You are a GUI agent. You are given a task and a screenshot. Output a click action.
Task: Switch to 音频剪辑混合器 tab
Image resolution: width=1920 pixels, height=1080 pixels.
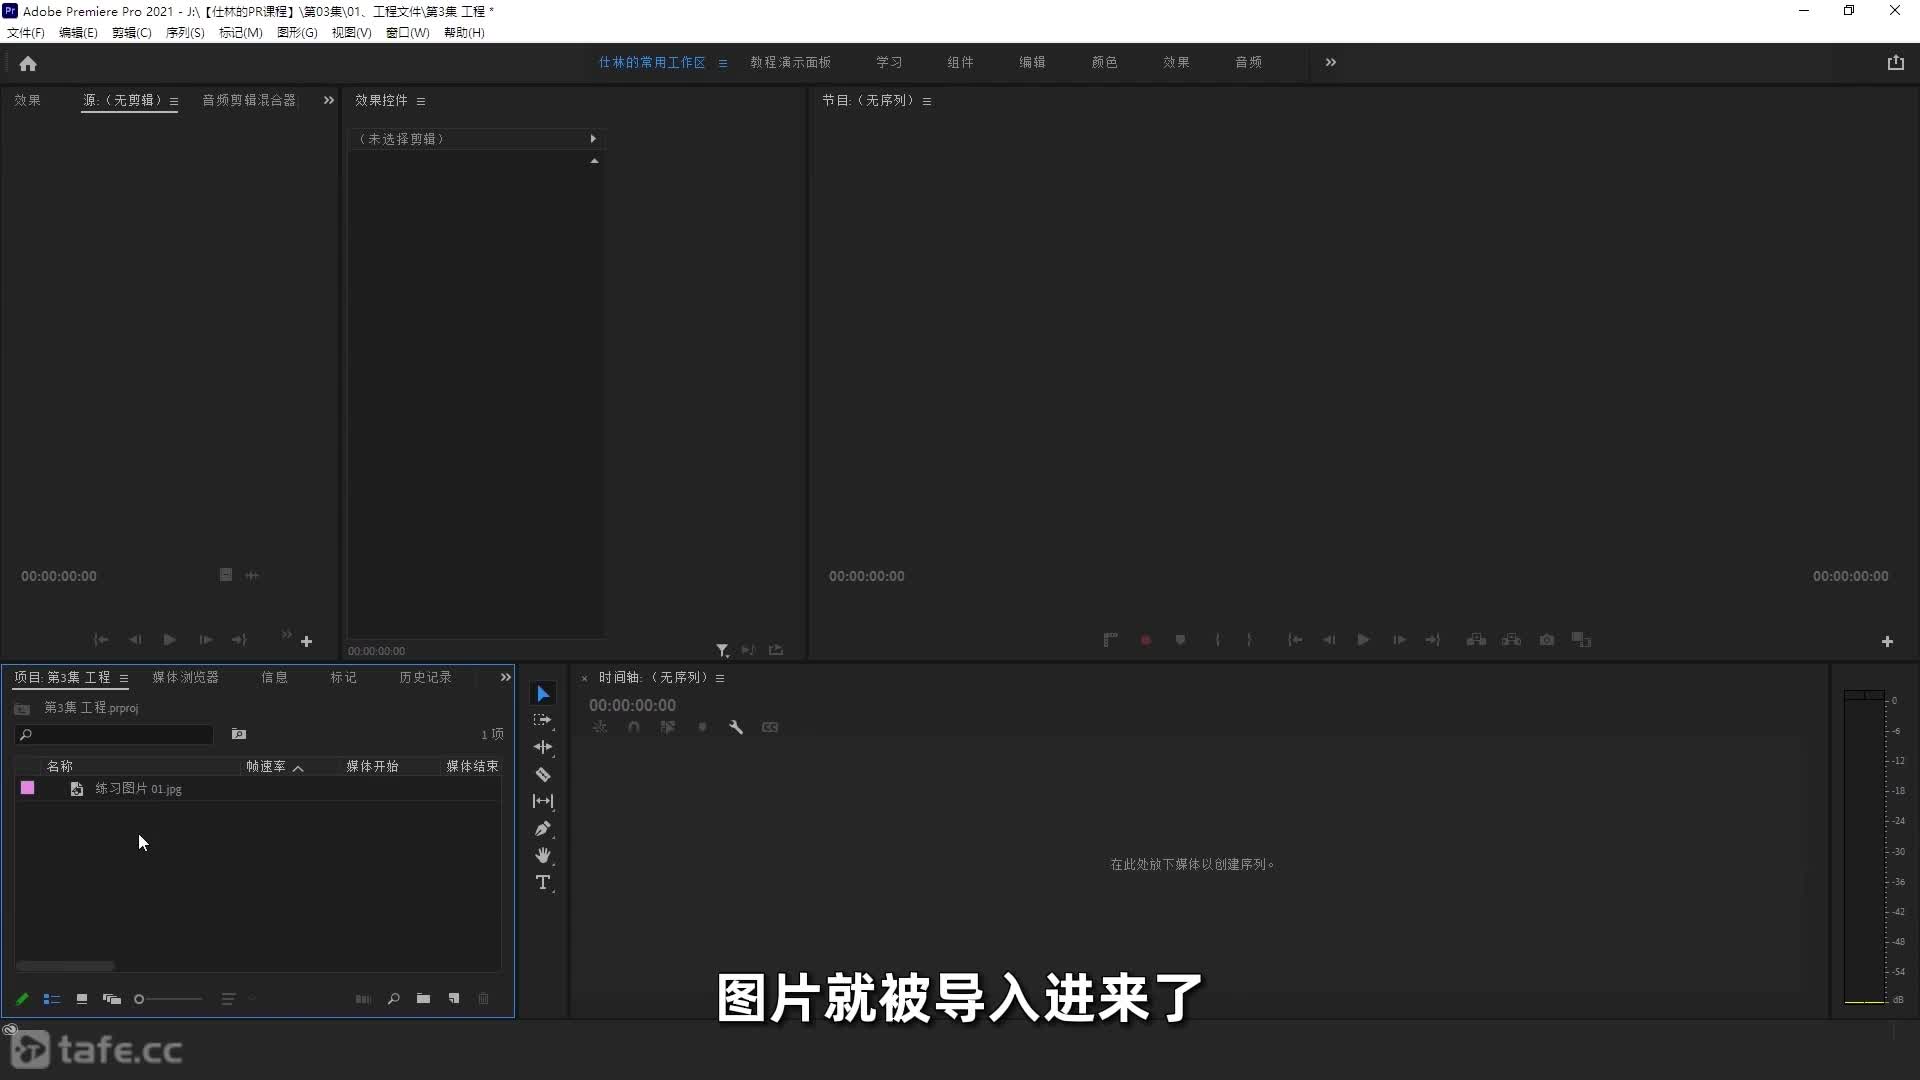[x=249, y=100]
